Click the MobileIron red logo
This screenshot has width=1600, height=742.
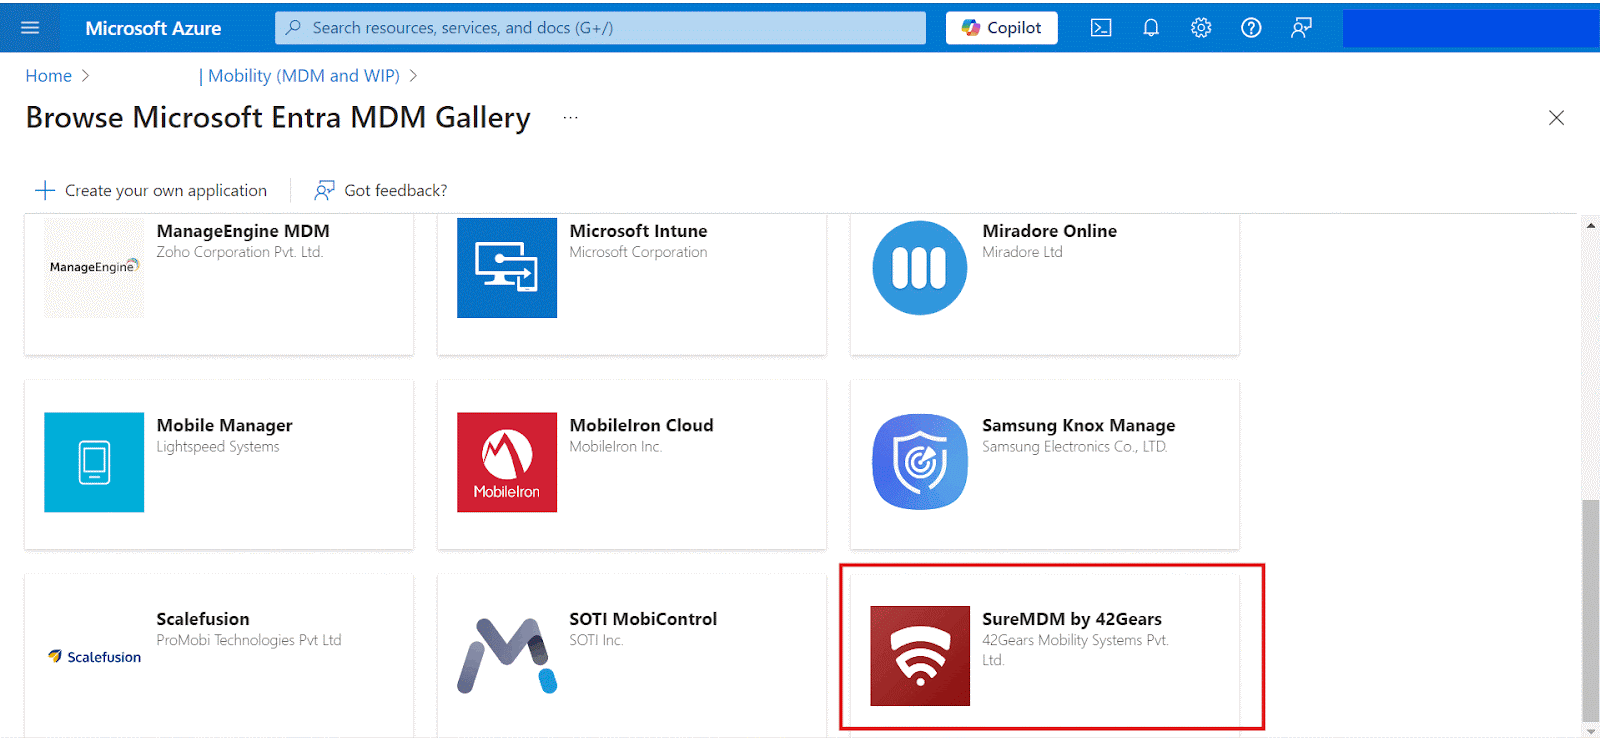[x=507, y=462]
